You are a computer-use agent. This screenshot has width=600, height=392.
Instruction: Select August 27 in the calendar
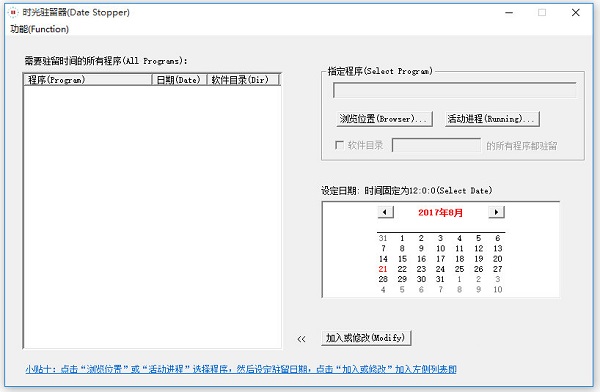(497, 269)
